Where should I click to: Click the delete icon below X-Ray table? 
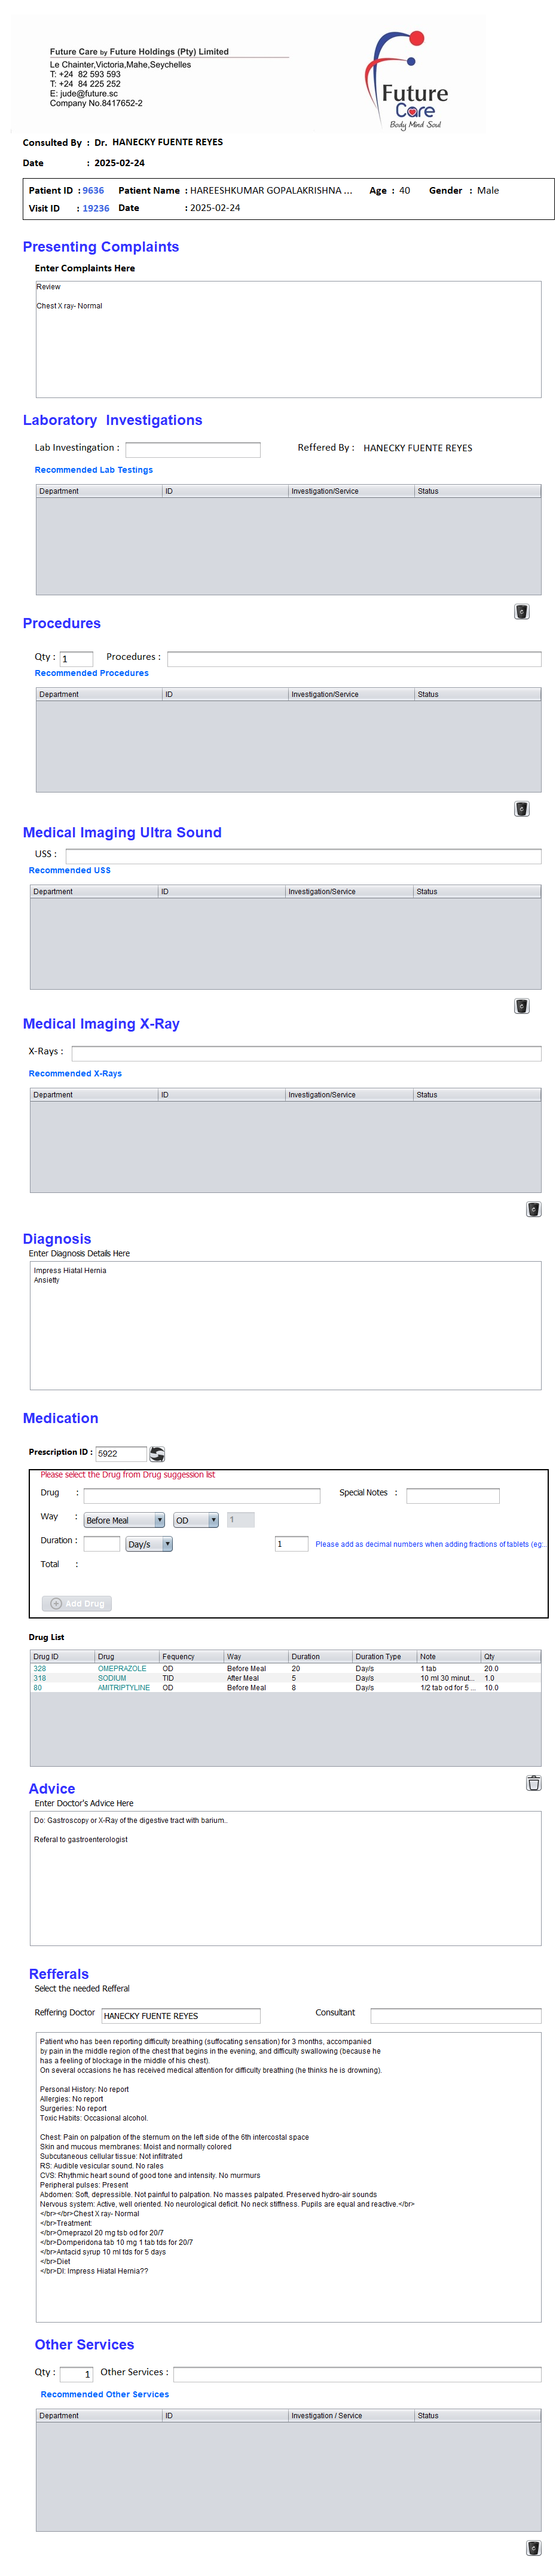tap(533, 1208)
